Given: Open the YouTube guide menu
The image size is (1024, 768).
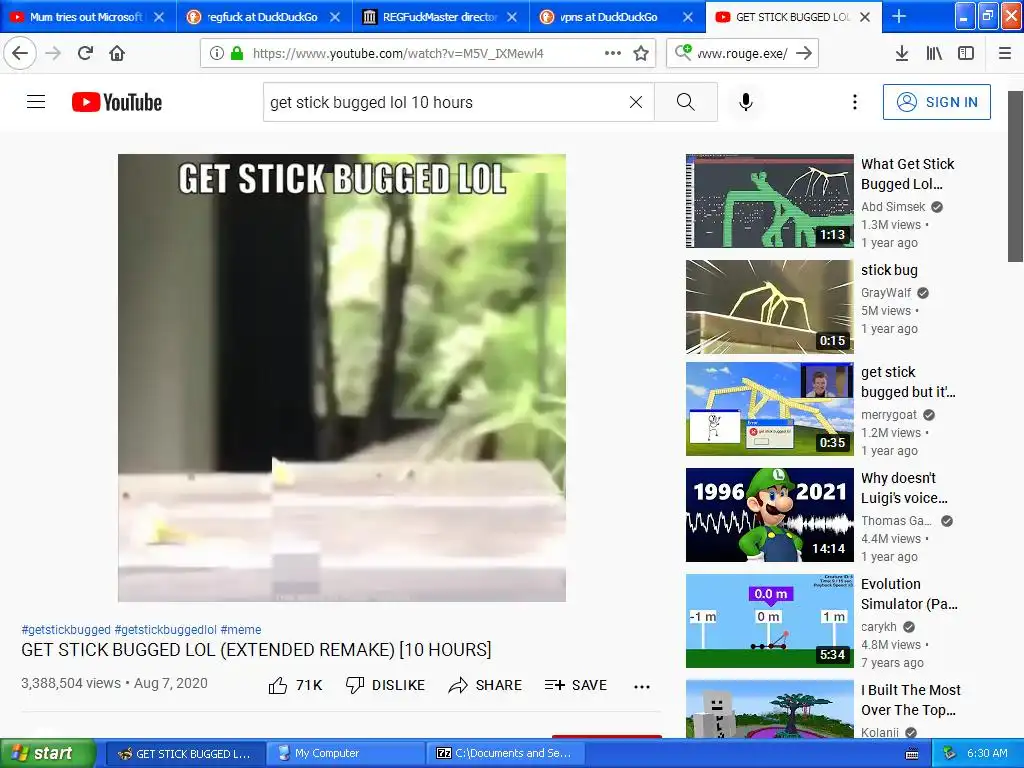Looking at the screenshot, I should 36,102.
